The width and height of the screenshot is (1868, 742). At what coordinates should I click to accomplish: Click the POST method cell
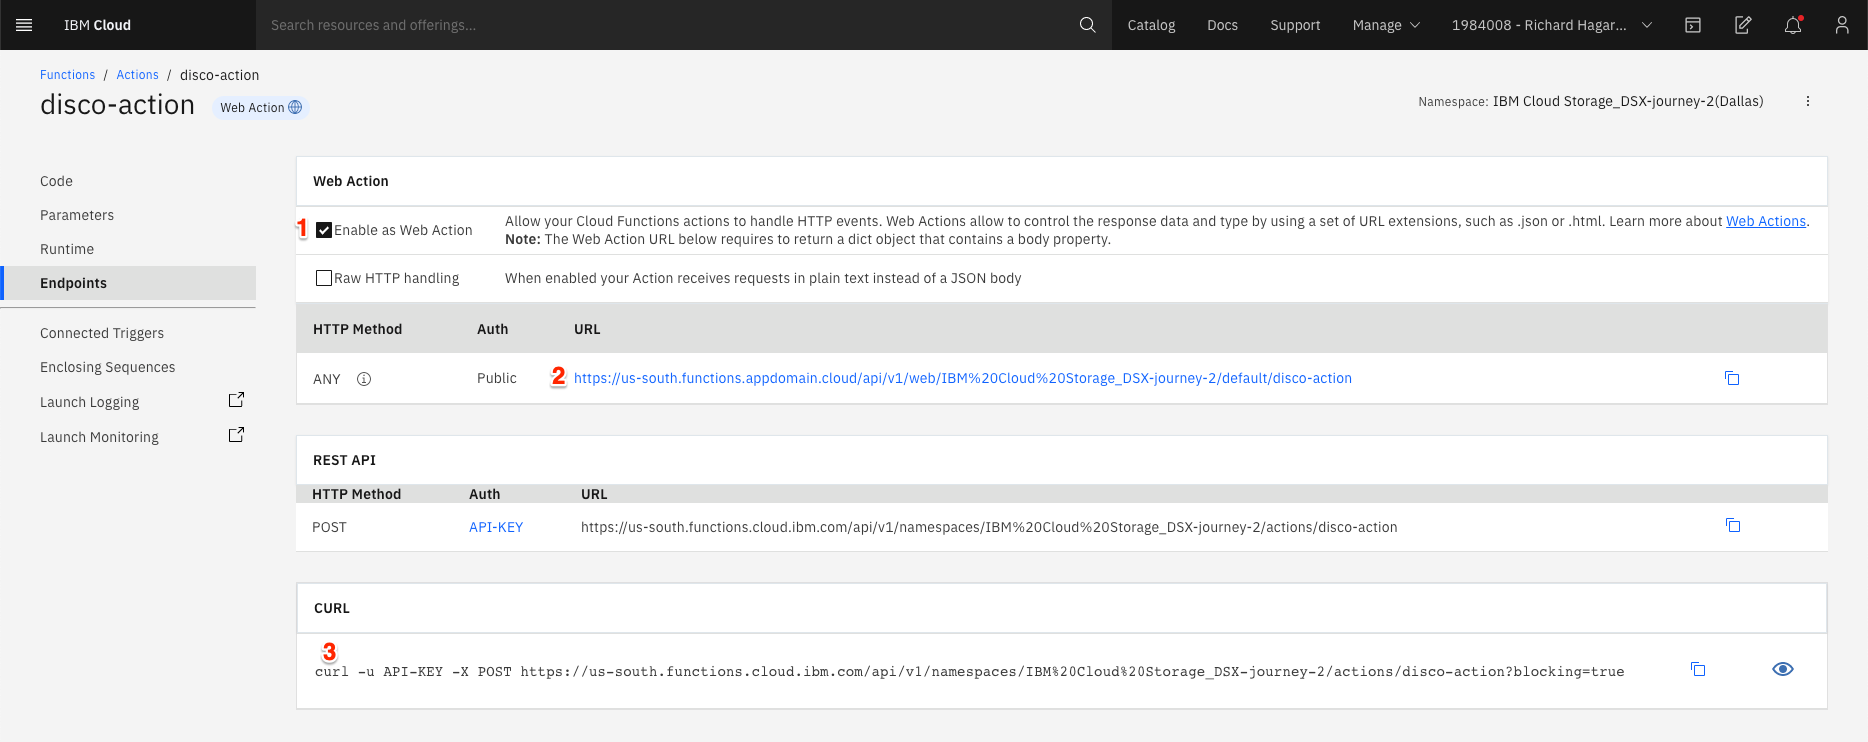tap(329, 527)
